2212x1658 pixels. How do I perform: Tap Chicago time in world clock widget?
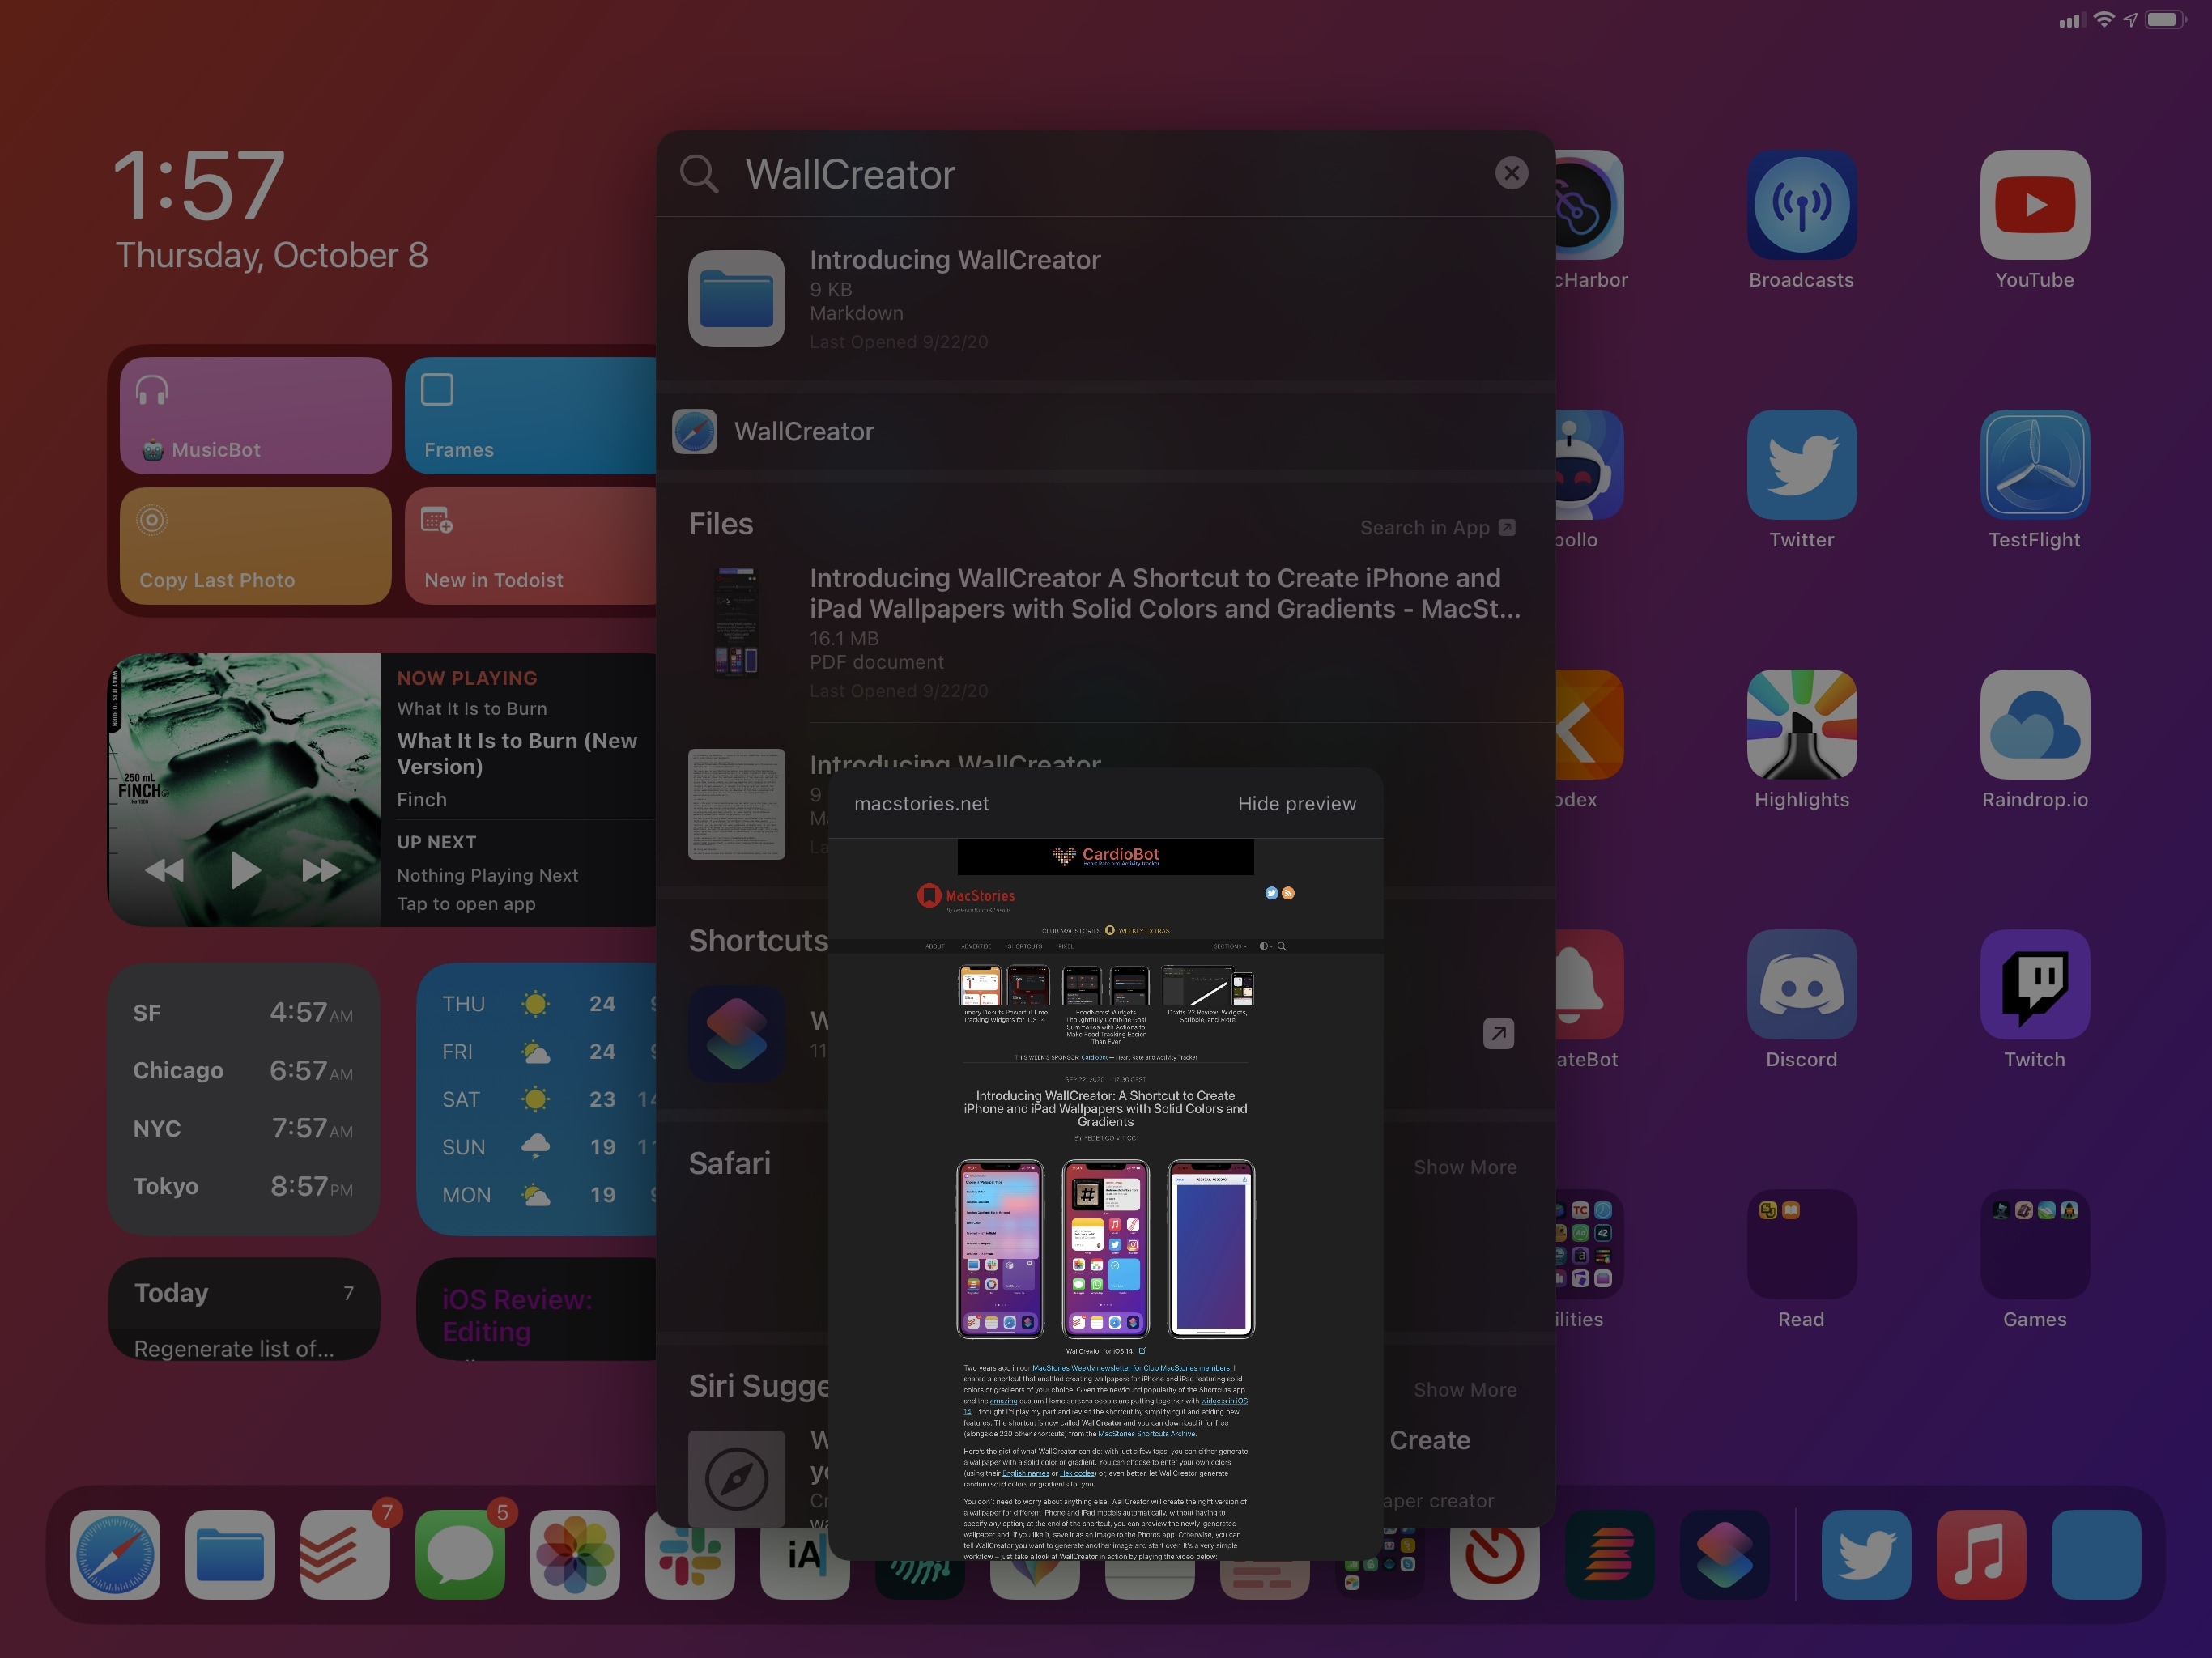pyautogui.click(x=311, y=1070)
